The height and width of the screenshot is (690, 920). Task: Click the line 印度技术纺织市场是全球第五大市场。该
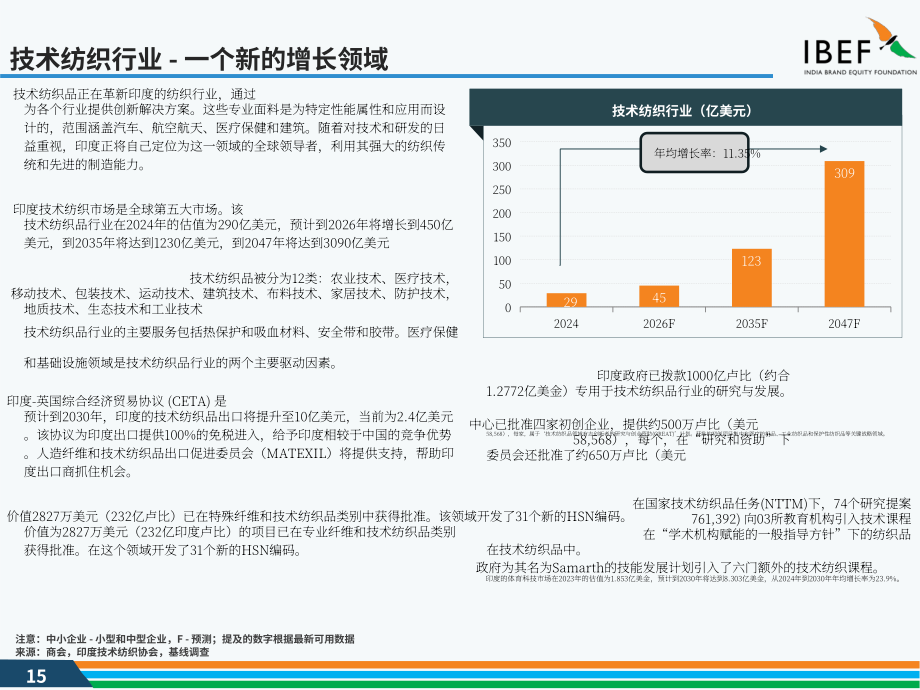point(128,209)
